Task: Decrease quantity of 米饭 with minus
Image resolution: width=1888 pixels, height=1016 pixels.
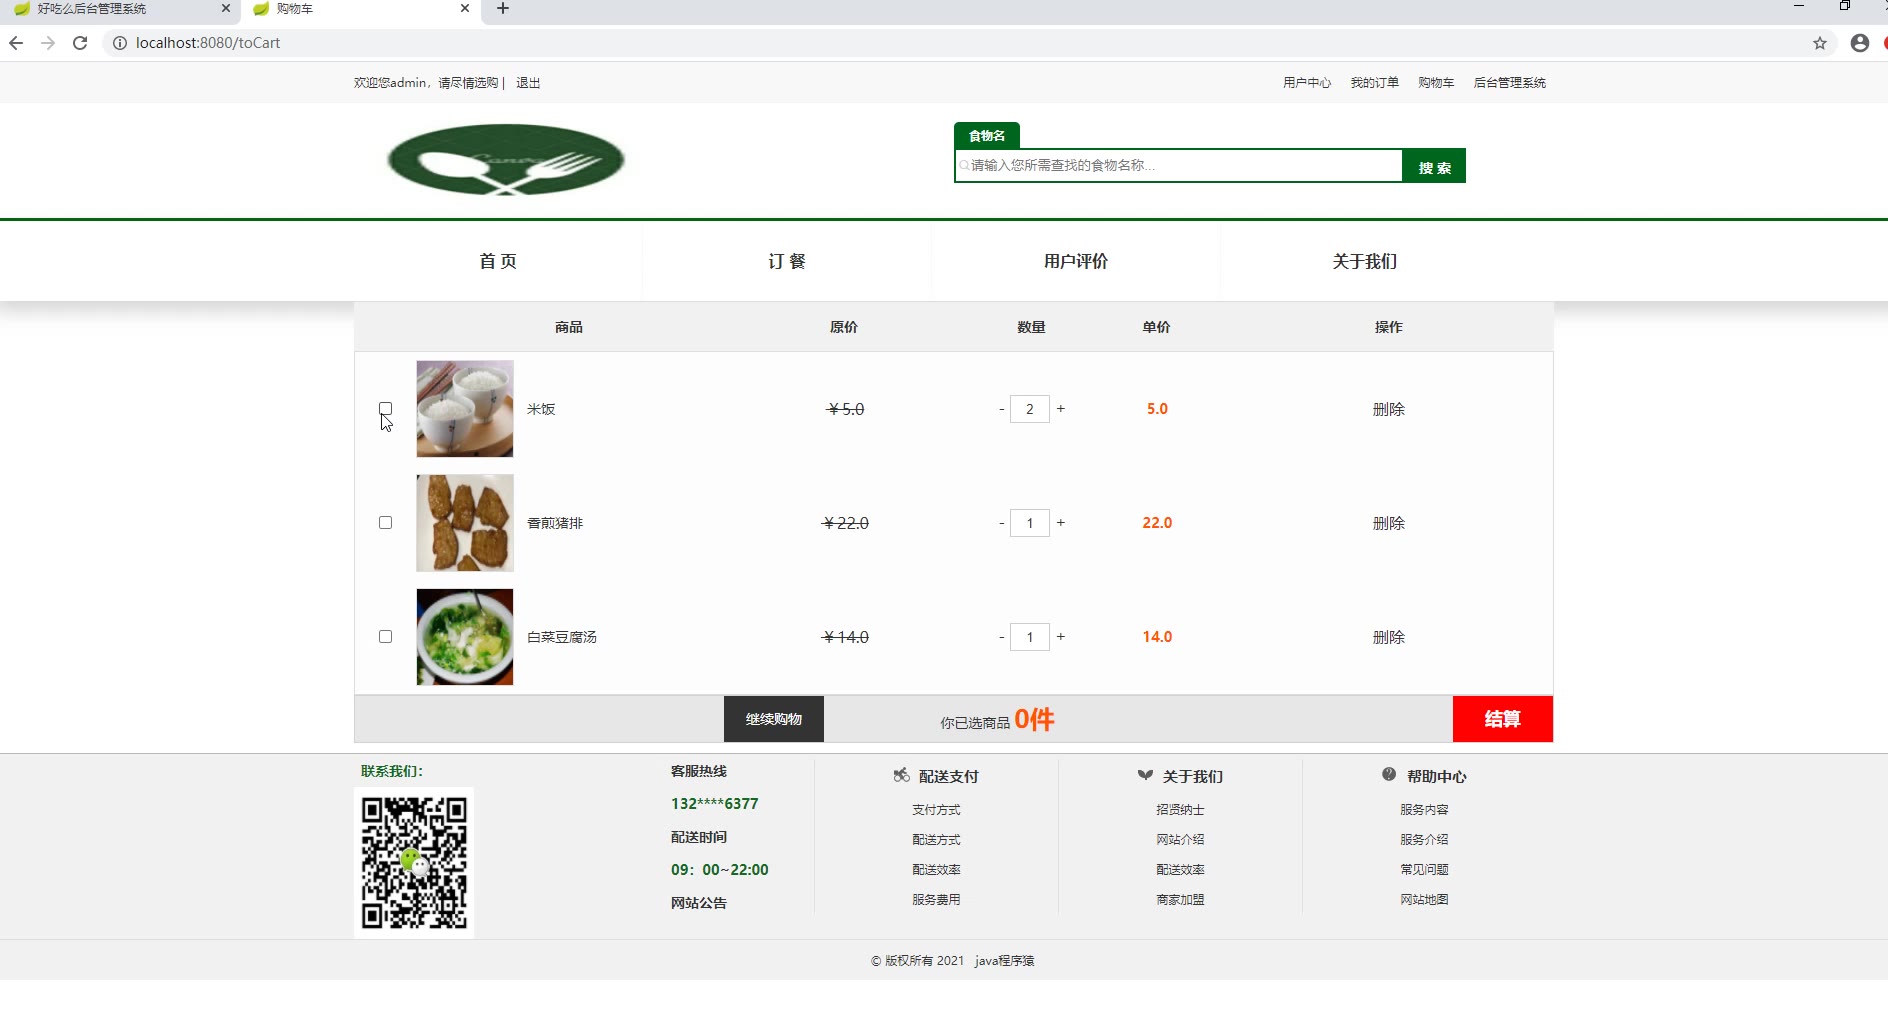Action: 1001,409
